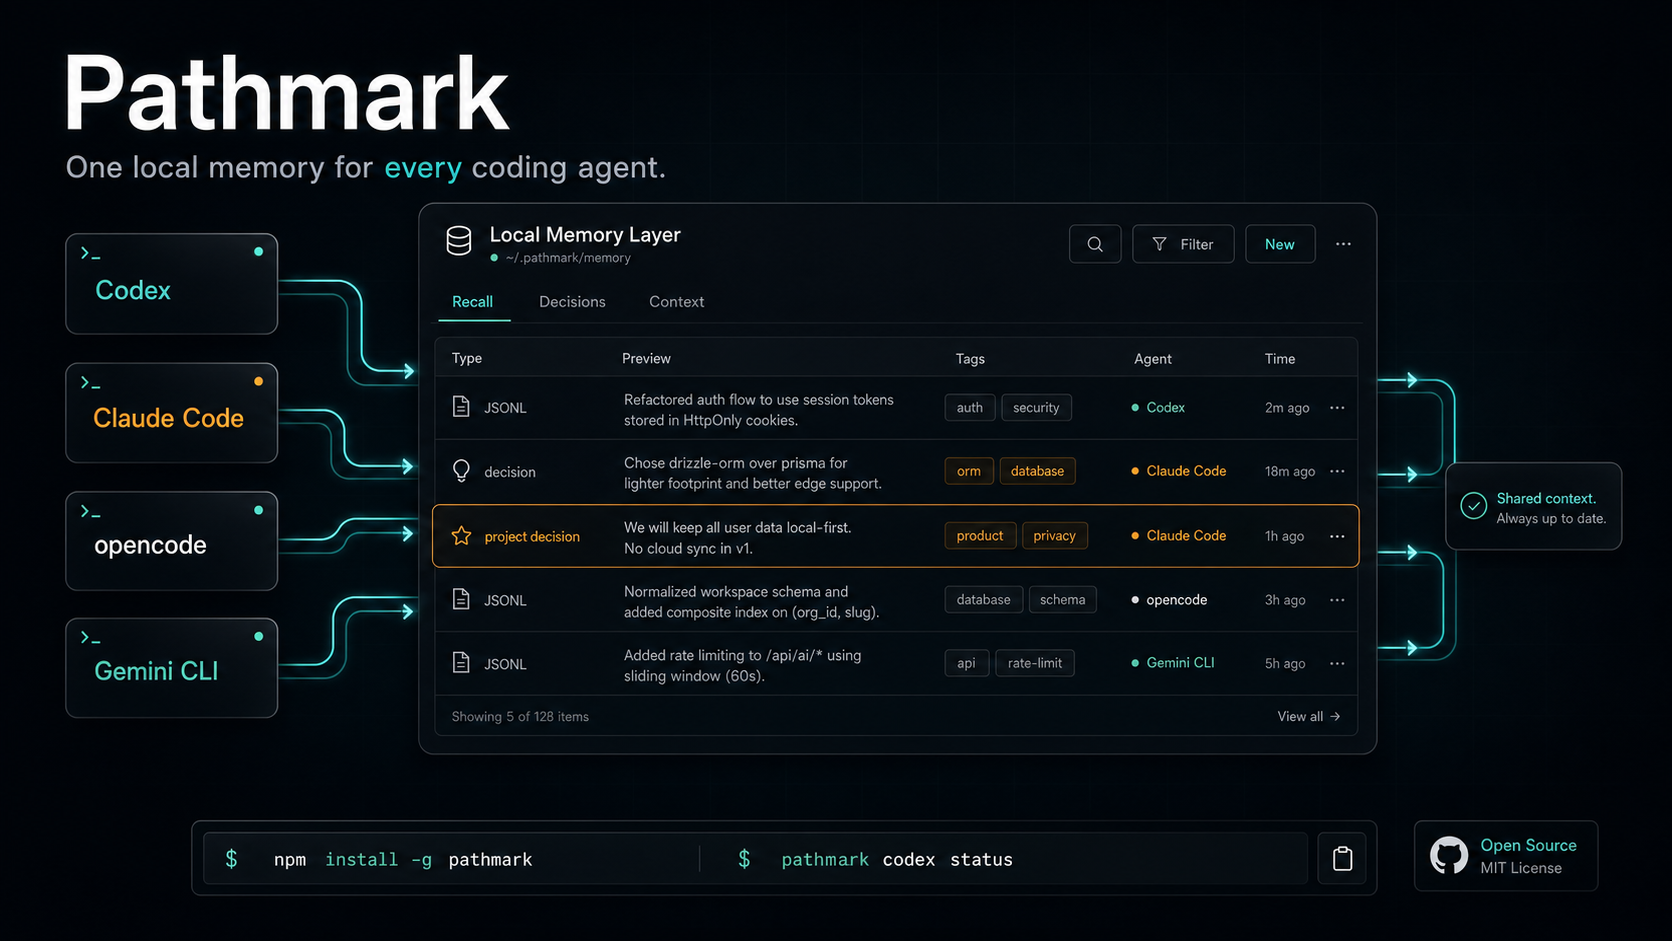The width and height of the screenshot is (1672, 941).
Task: Switch to the Decisions tab
Action: coord(572,302)
